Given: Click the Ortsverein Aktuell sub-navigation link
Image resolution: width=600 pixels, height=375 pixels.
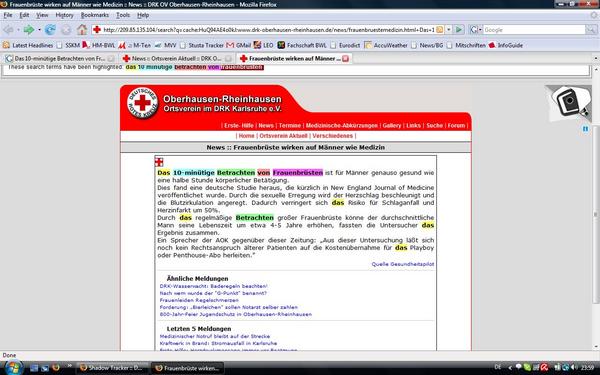Looking at the screenshot, I should (283, 136).
